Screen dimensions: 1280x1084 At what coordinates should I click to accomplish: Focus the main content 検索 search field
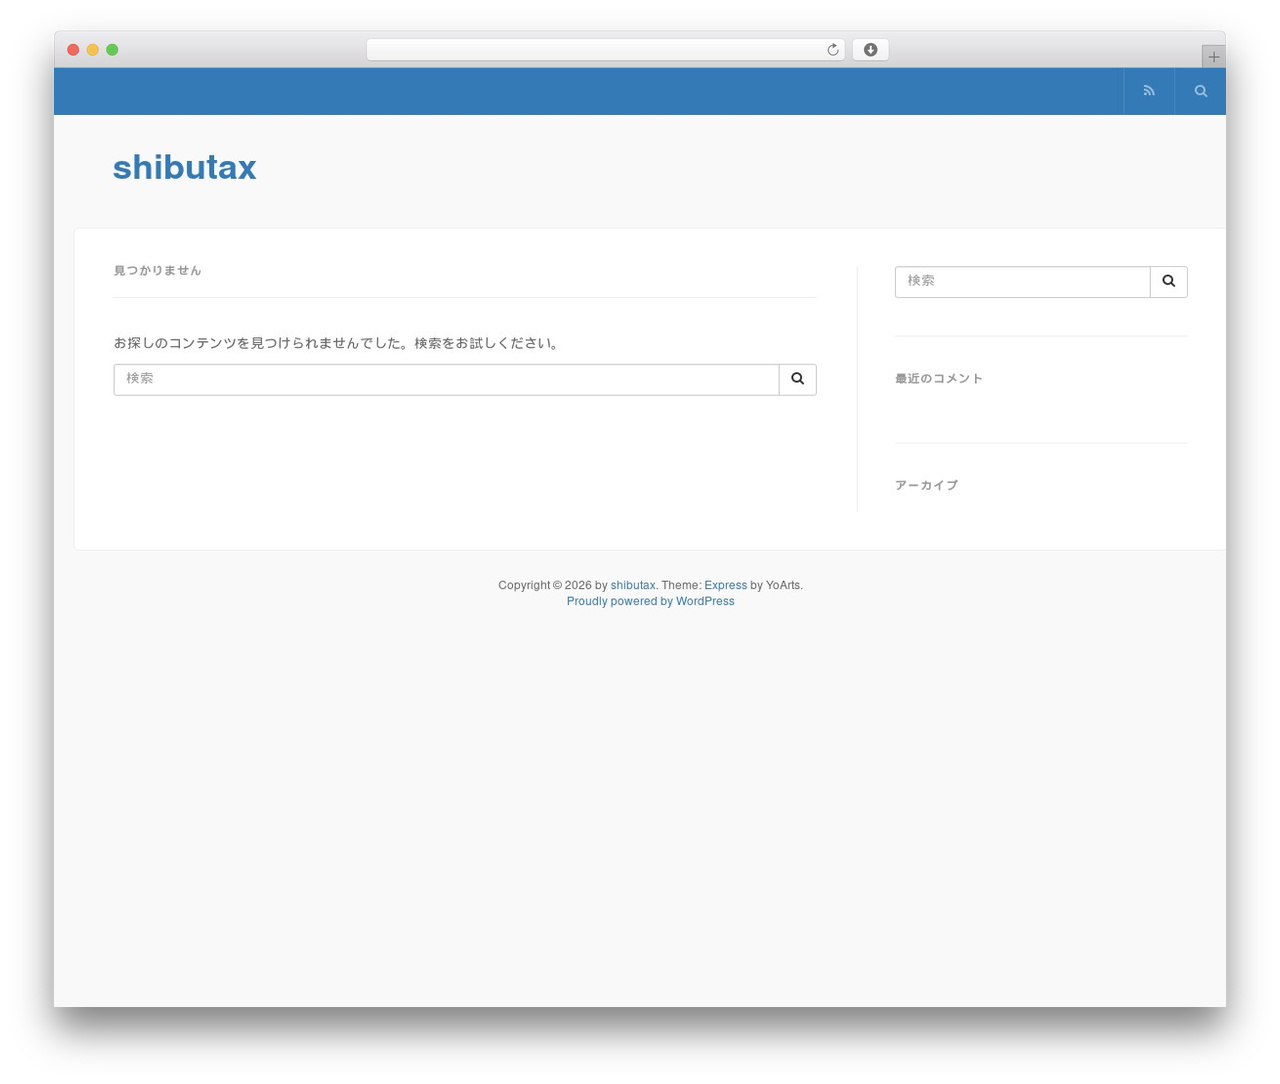tap(446, 379)
